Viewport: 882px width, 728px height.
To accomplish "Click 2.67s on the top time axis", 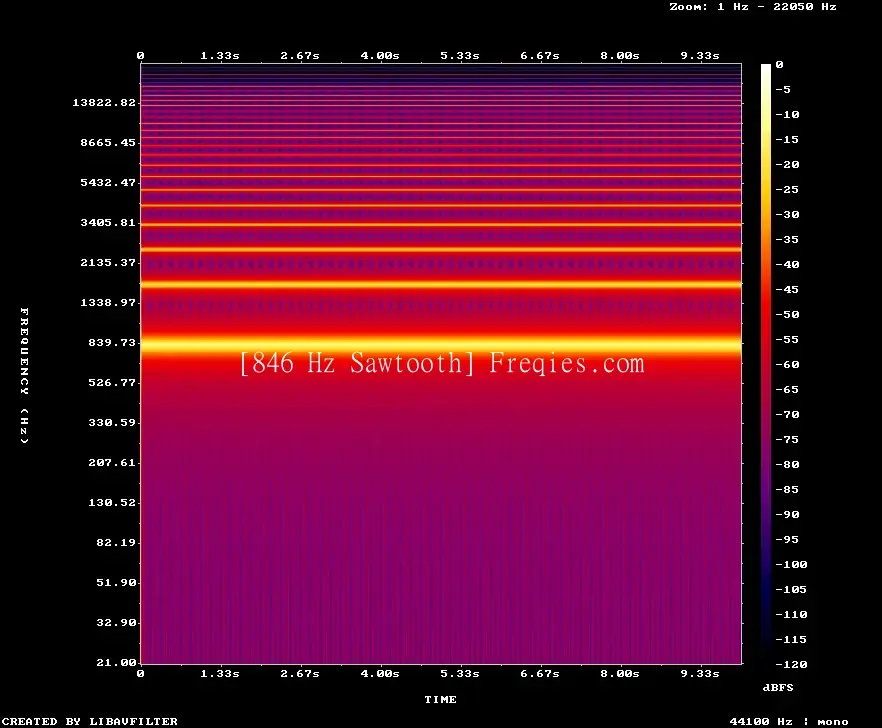I will click(300, 56).
